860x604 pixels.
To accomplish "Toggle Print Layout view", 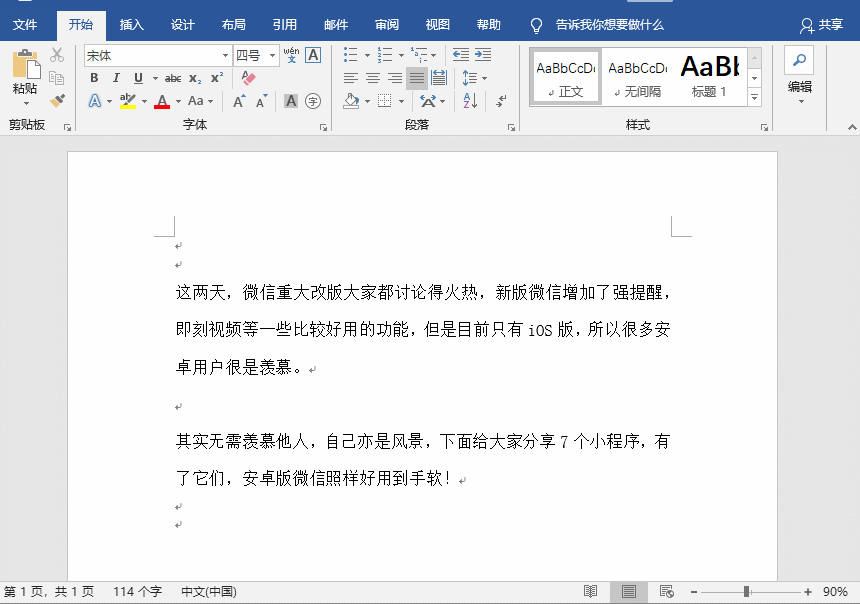I will (629, 591).
